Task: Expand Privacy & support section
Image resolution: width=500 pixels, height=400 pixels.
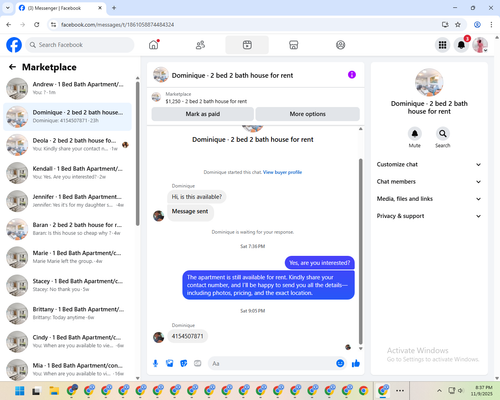Action: click(x=429, y=216)
